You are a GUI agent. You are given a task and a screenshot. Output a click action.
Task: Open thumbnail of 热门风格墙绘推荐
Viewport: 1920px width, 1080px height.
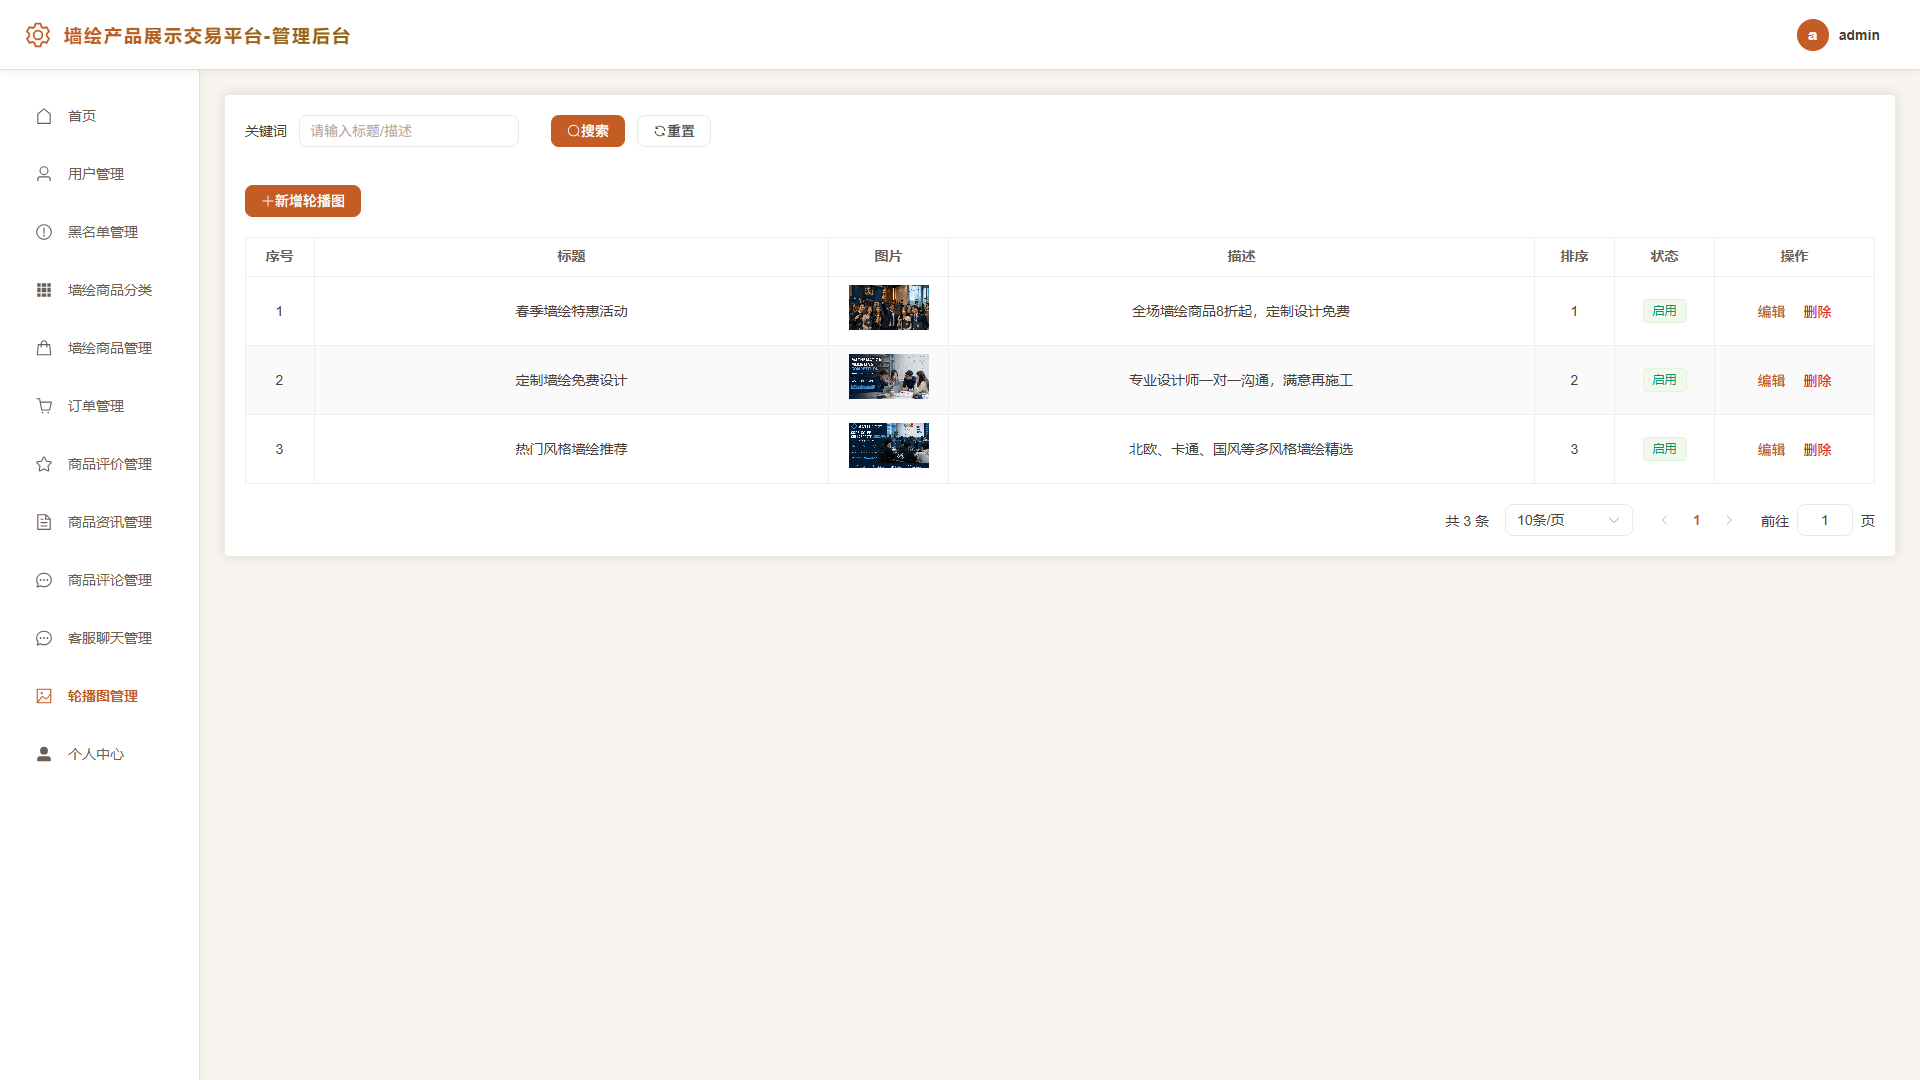888,445
